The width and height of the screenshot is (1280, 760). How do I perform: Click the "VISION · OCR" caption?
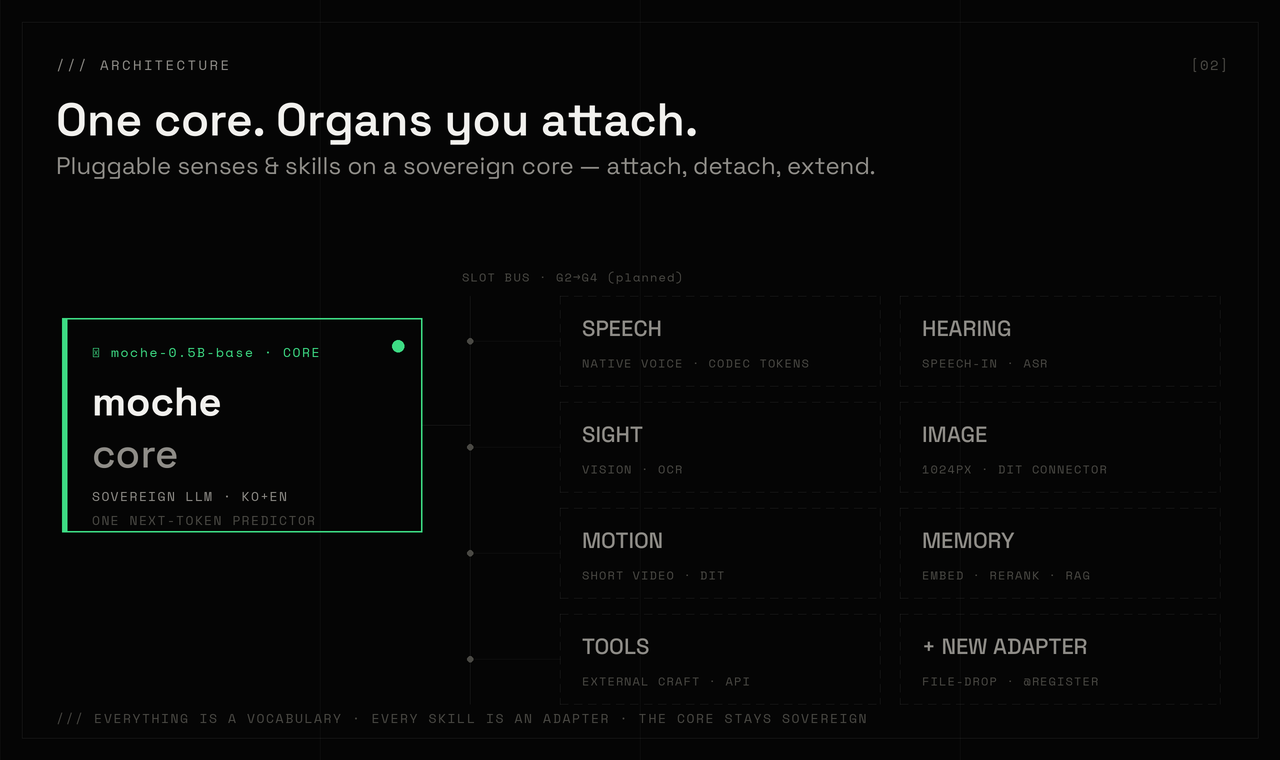pos(632,470)
